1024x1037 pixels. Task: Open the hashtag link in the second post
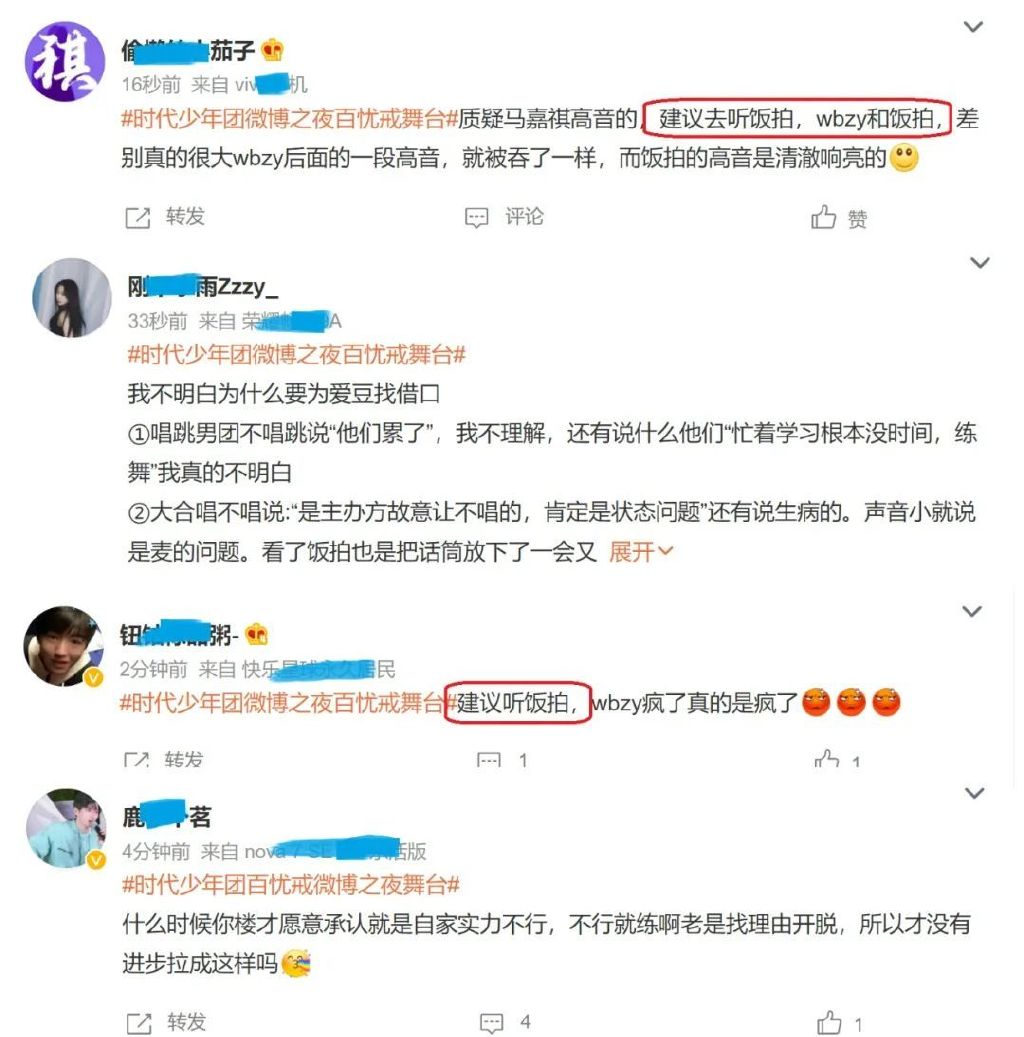pos(296,355)
